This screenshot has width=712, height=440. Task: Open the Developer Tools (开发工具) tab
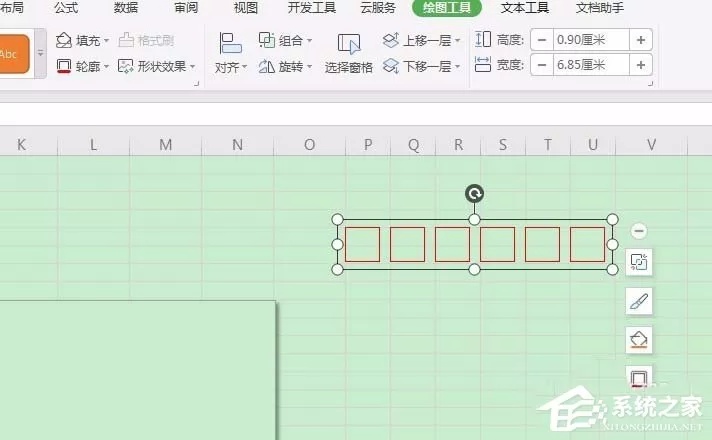click(312, 8)
